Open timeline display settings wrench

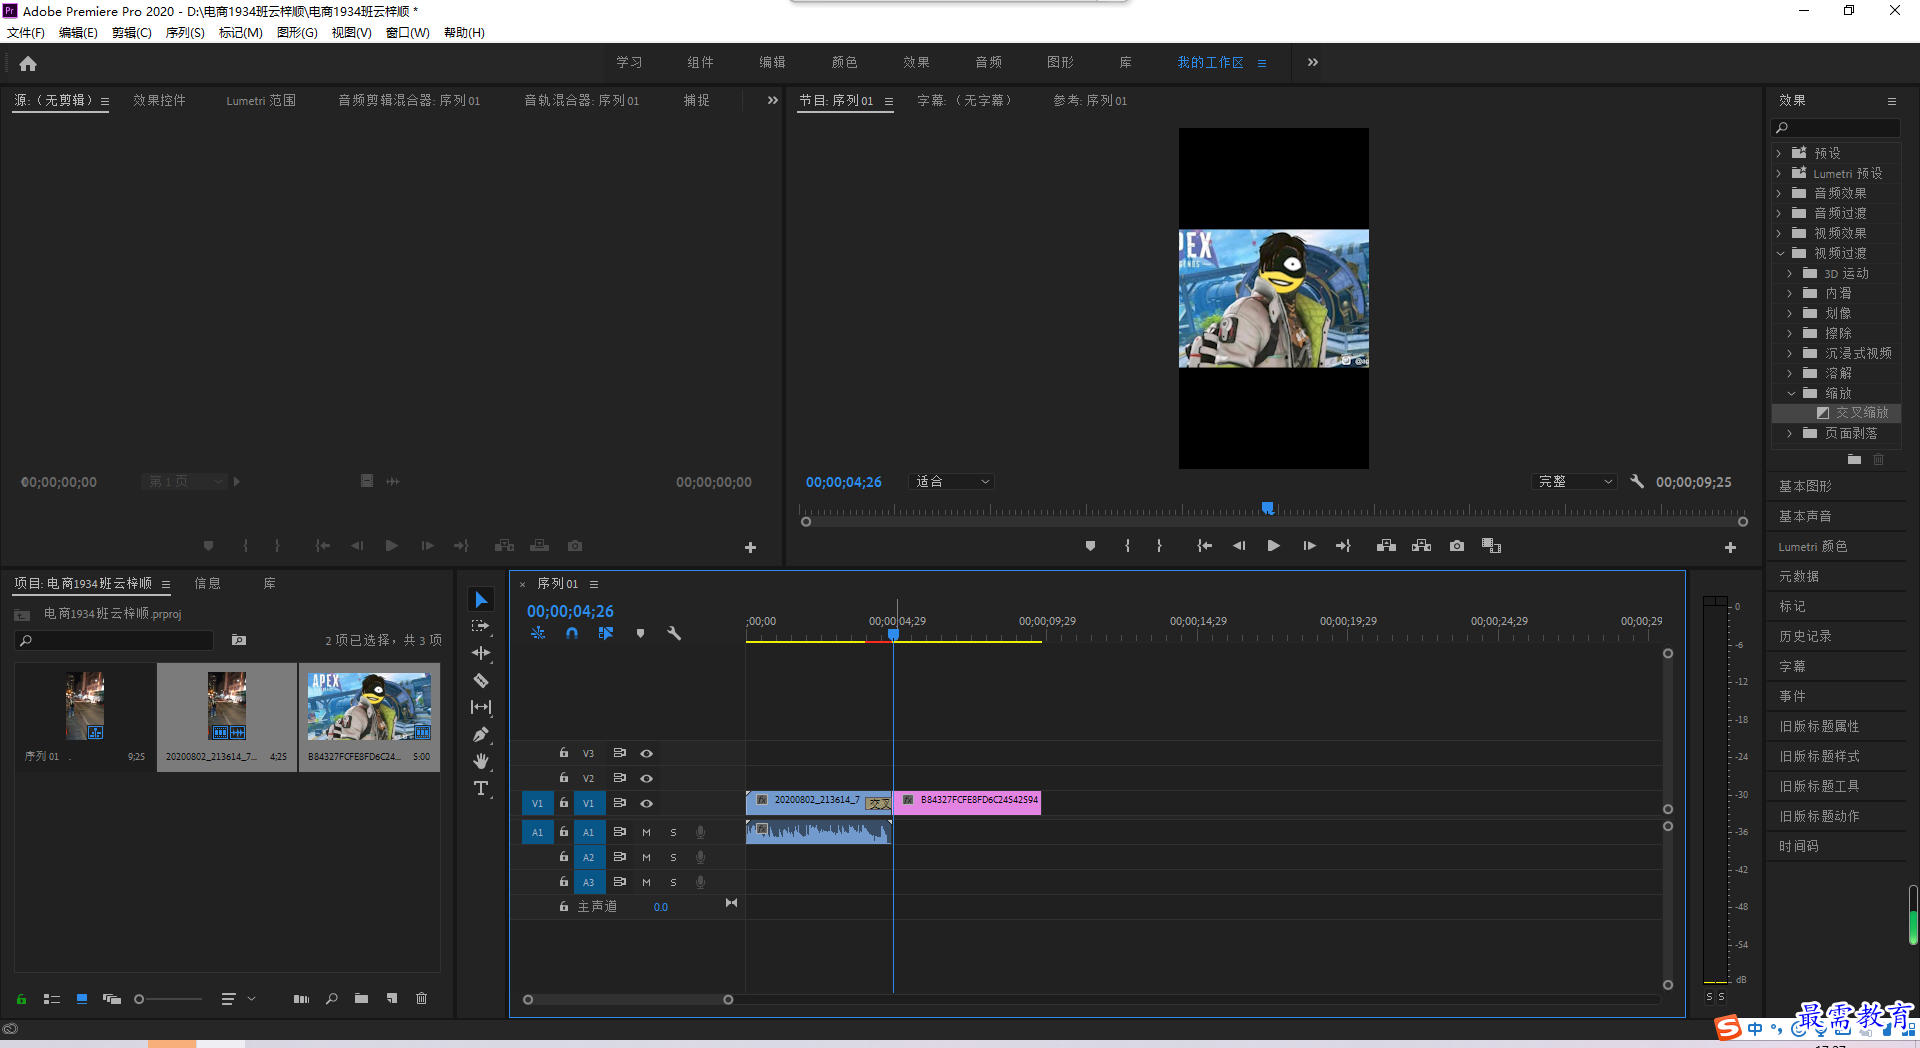tap(674, 633)
